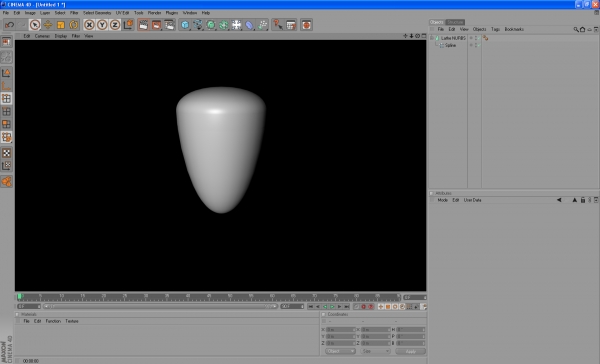Screen dimensions: 600x364
Task: Select the Use Polygon tool in left palette
Action: (7, 124)
